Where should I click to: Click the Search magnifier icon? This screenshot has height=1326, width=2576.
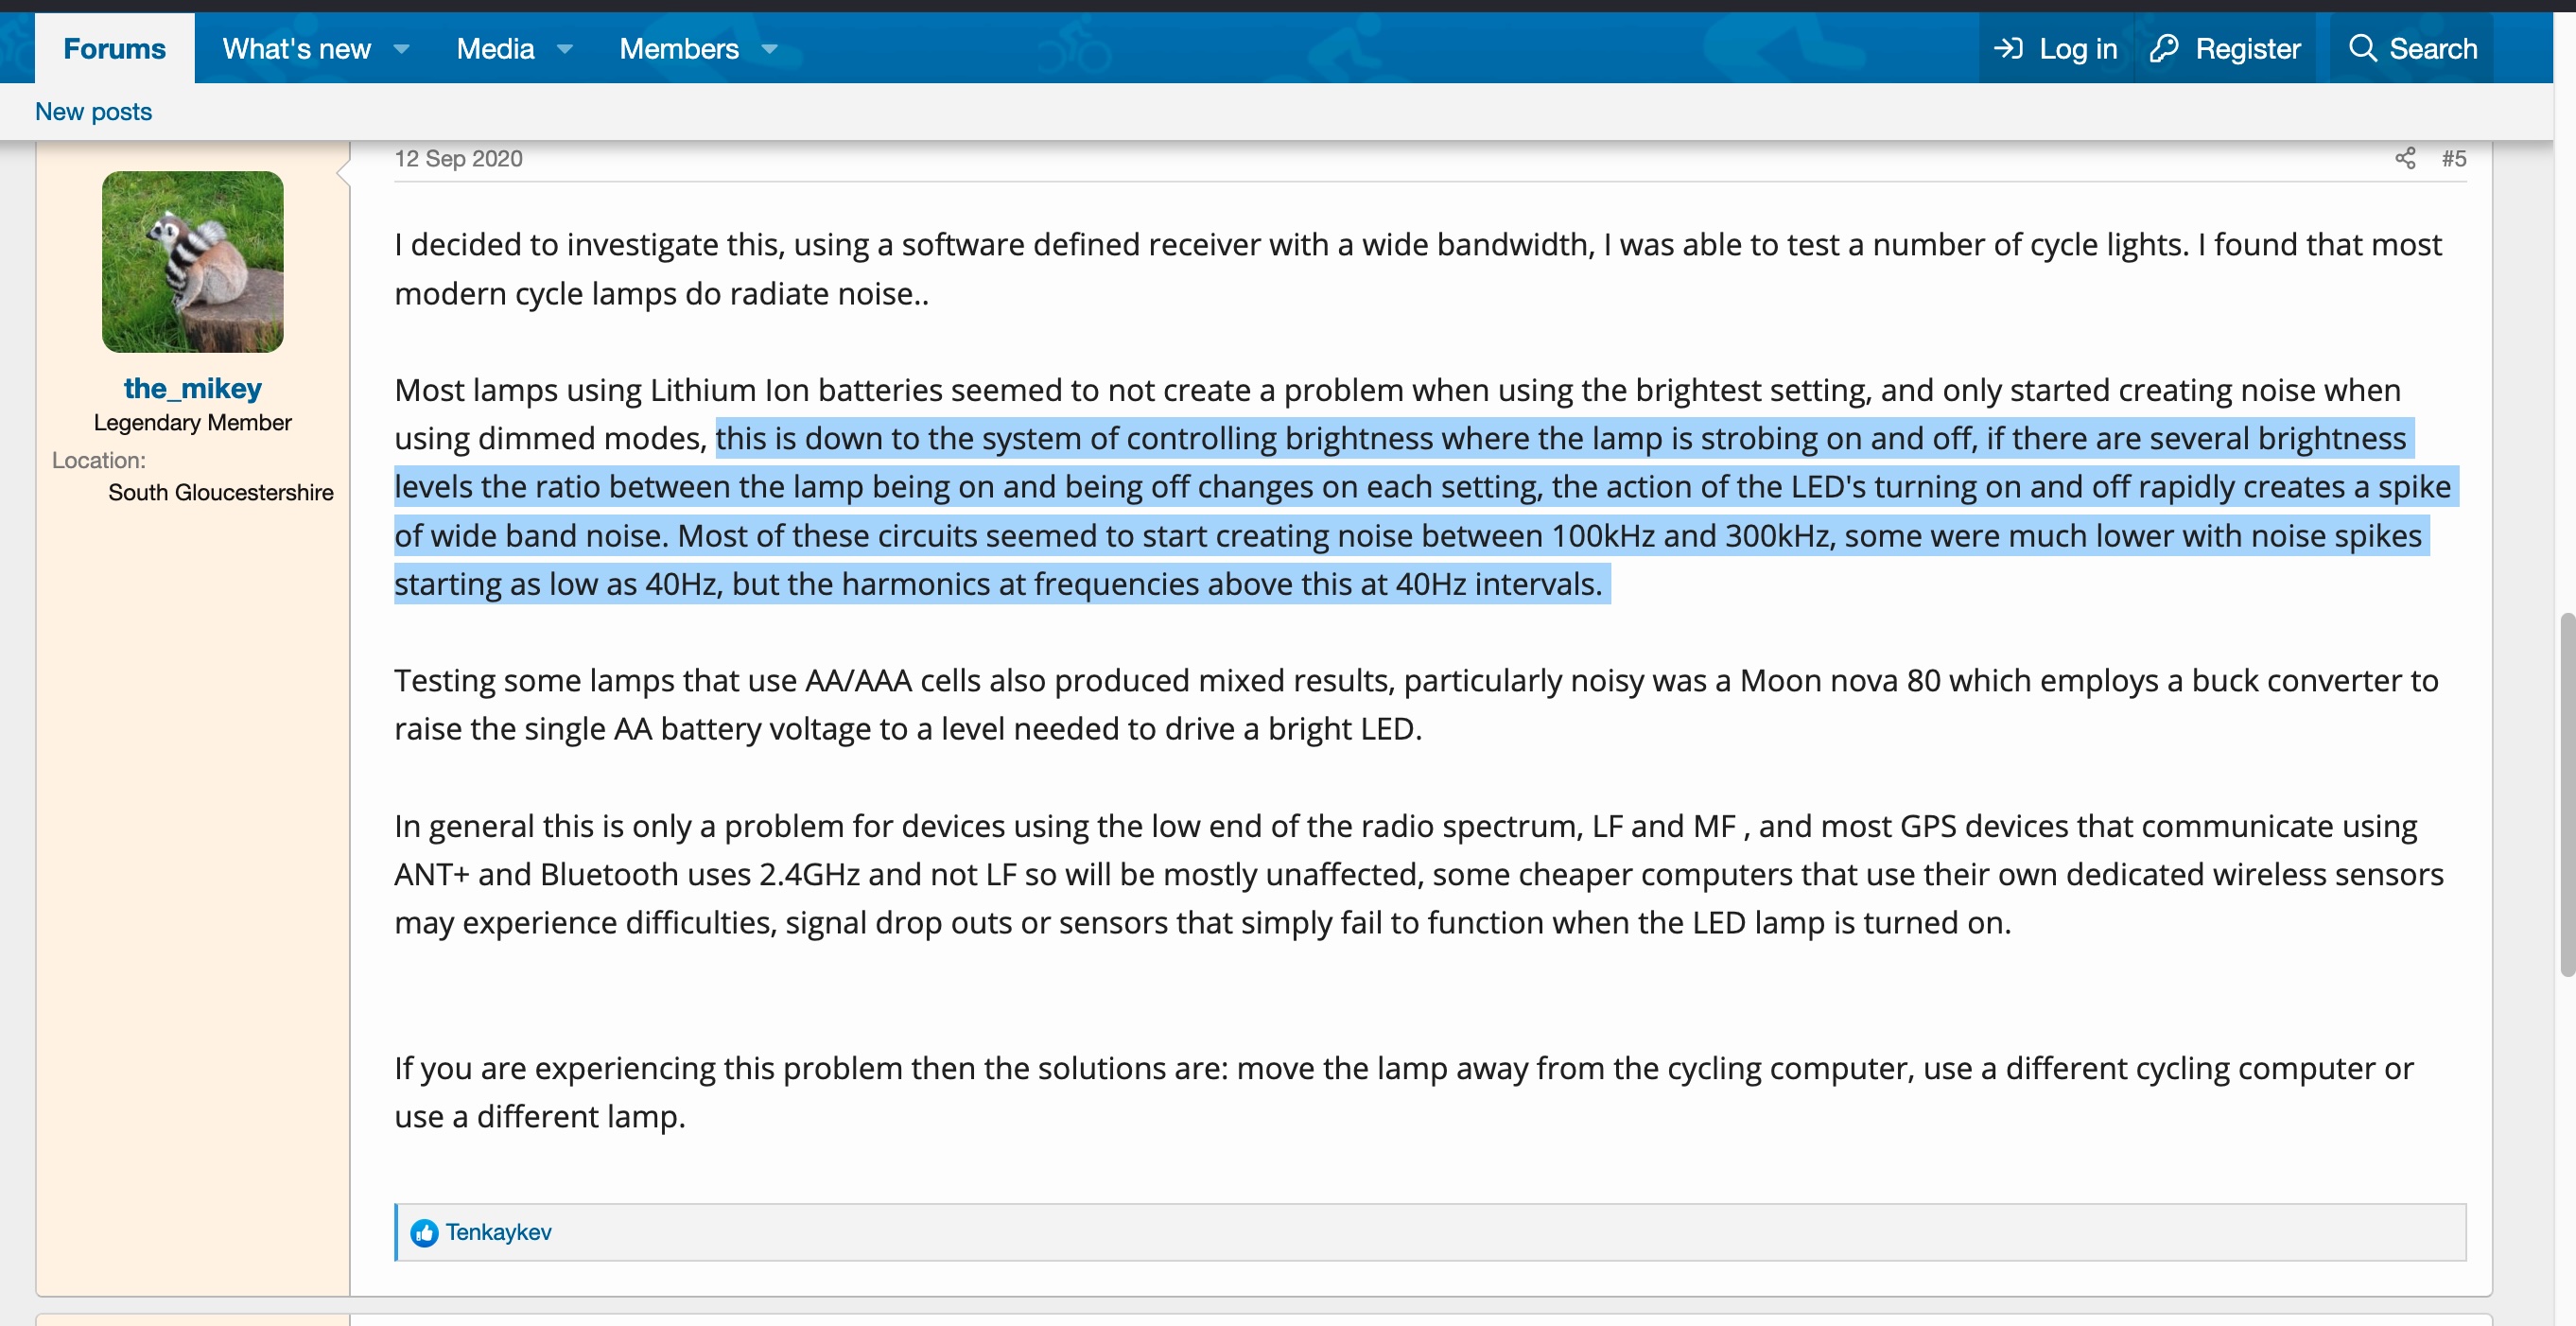(2362, 48)
